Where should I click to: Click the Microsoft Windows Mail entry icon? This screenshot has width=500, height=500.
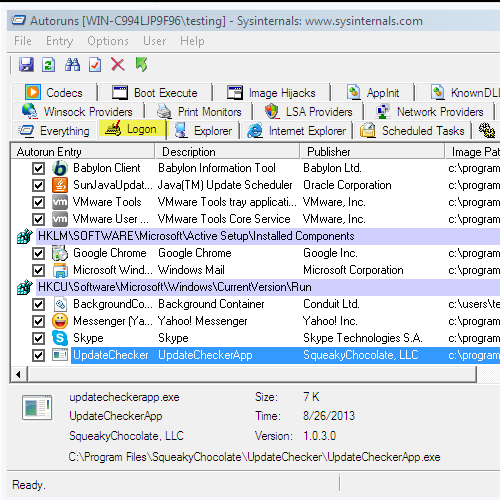[60, 270]
